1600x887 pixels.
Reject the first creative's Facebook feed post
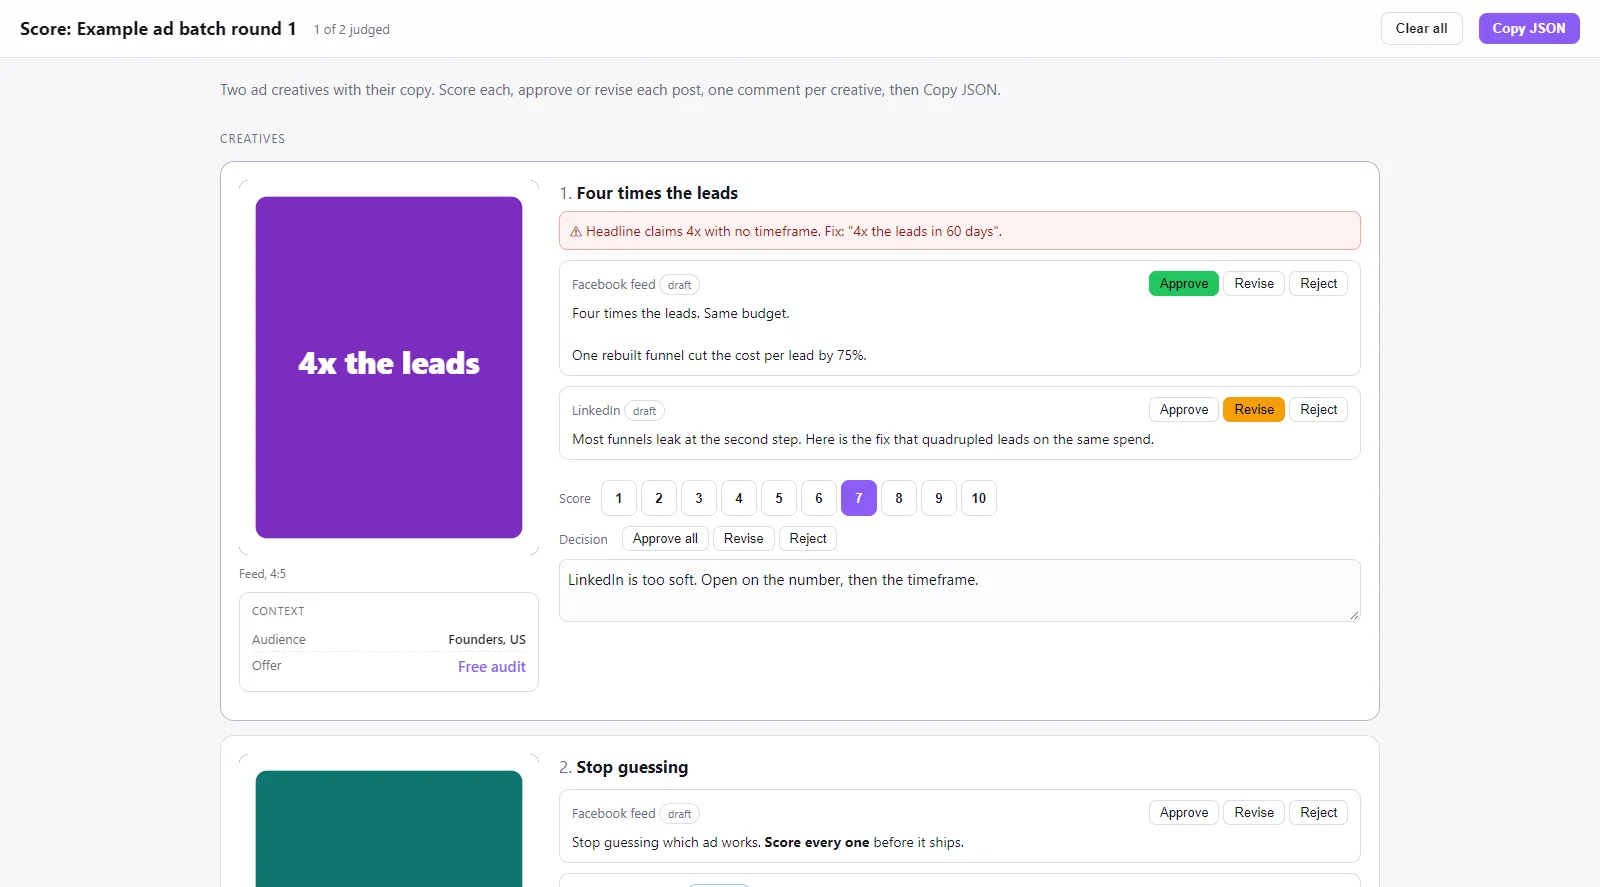(1318, 284)
